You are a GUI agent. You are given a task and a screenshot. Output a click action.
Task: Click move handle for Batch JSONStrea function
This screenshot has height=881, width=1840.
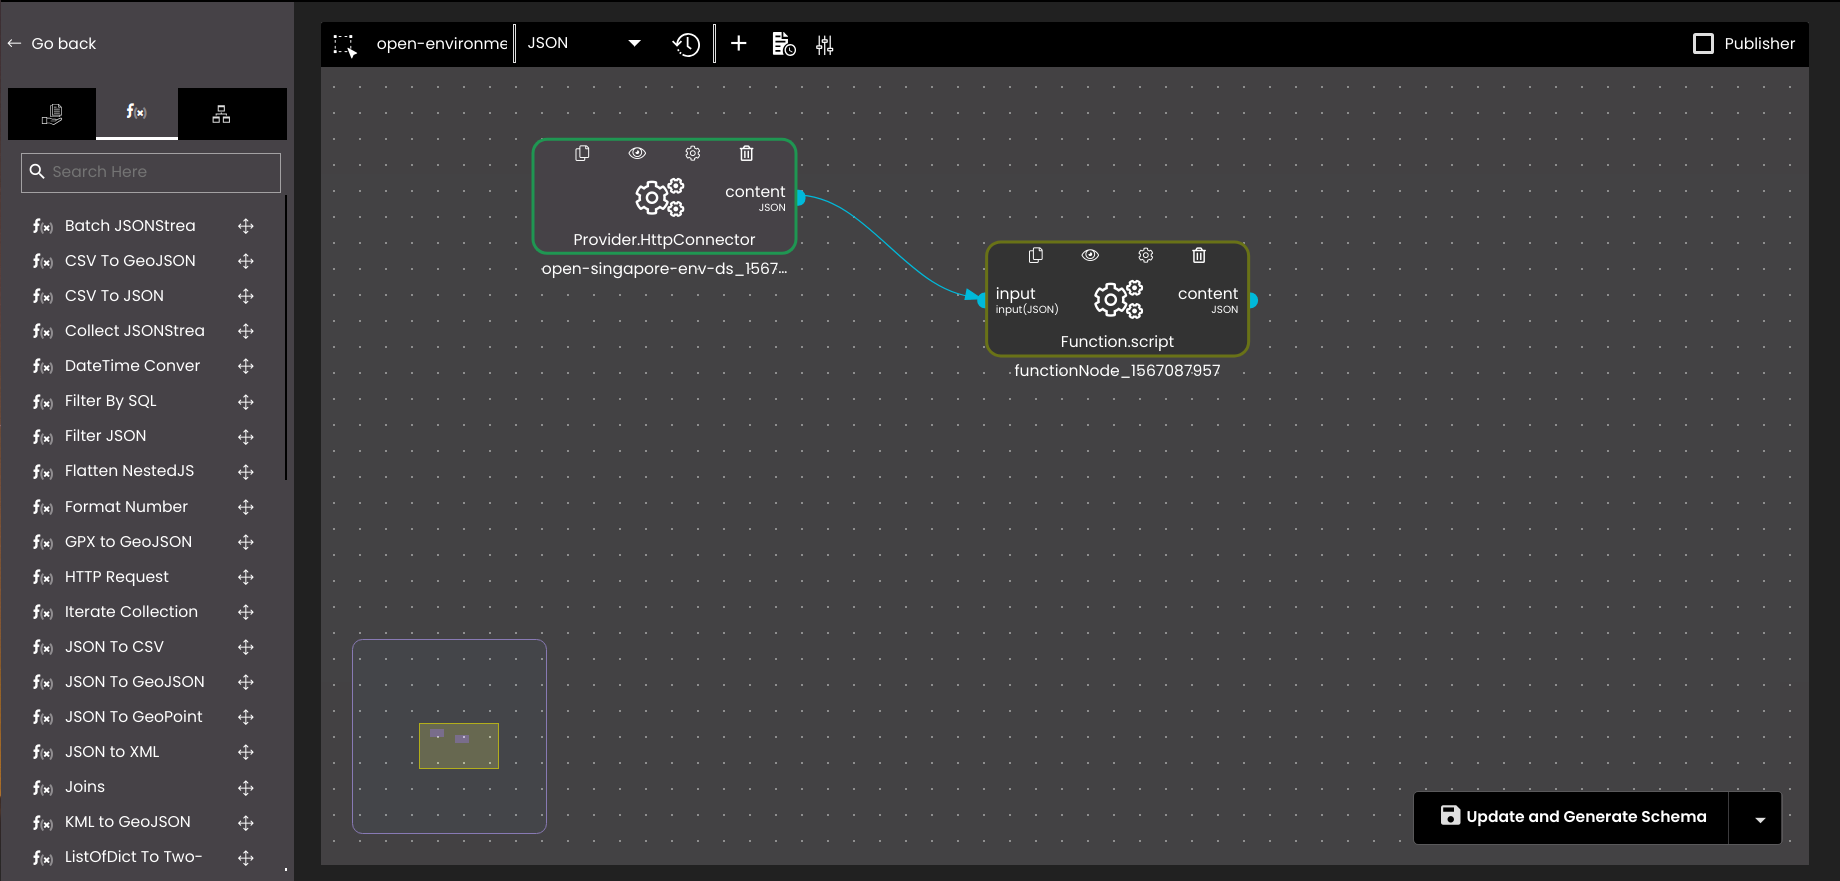pyautogui.click(x=246, y=226)
